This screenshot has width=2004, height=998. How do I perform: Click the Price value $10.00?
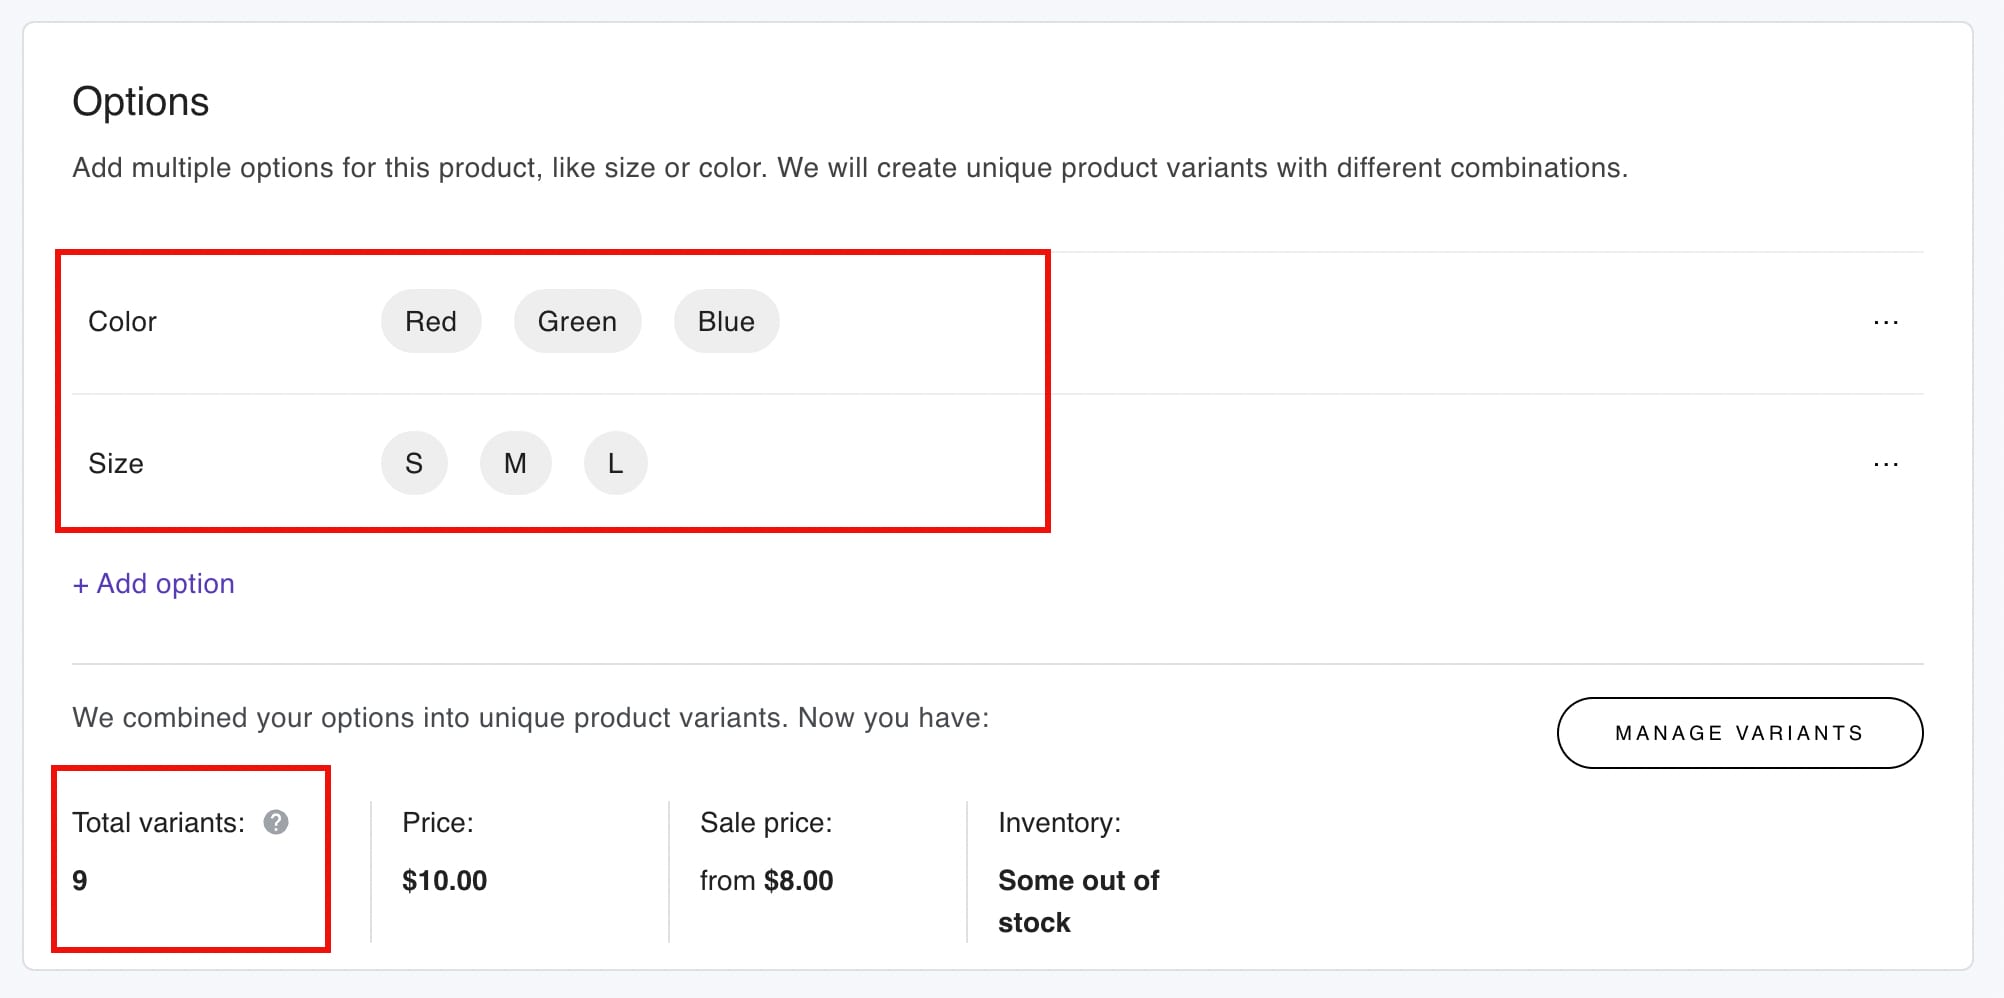coord(444,880)
